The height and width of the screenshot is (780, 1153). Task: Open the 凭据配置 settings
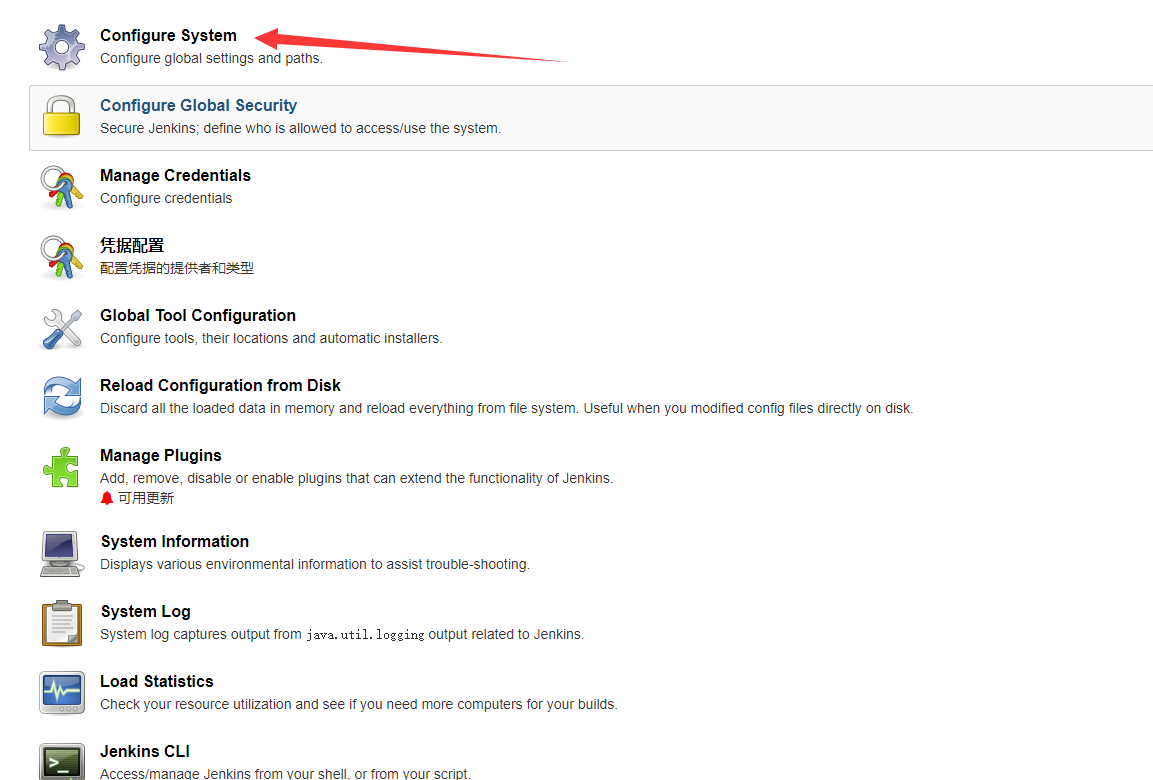click(x=134, y=245)
